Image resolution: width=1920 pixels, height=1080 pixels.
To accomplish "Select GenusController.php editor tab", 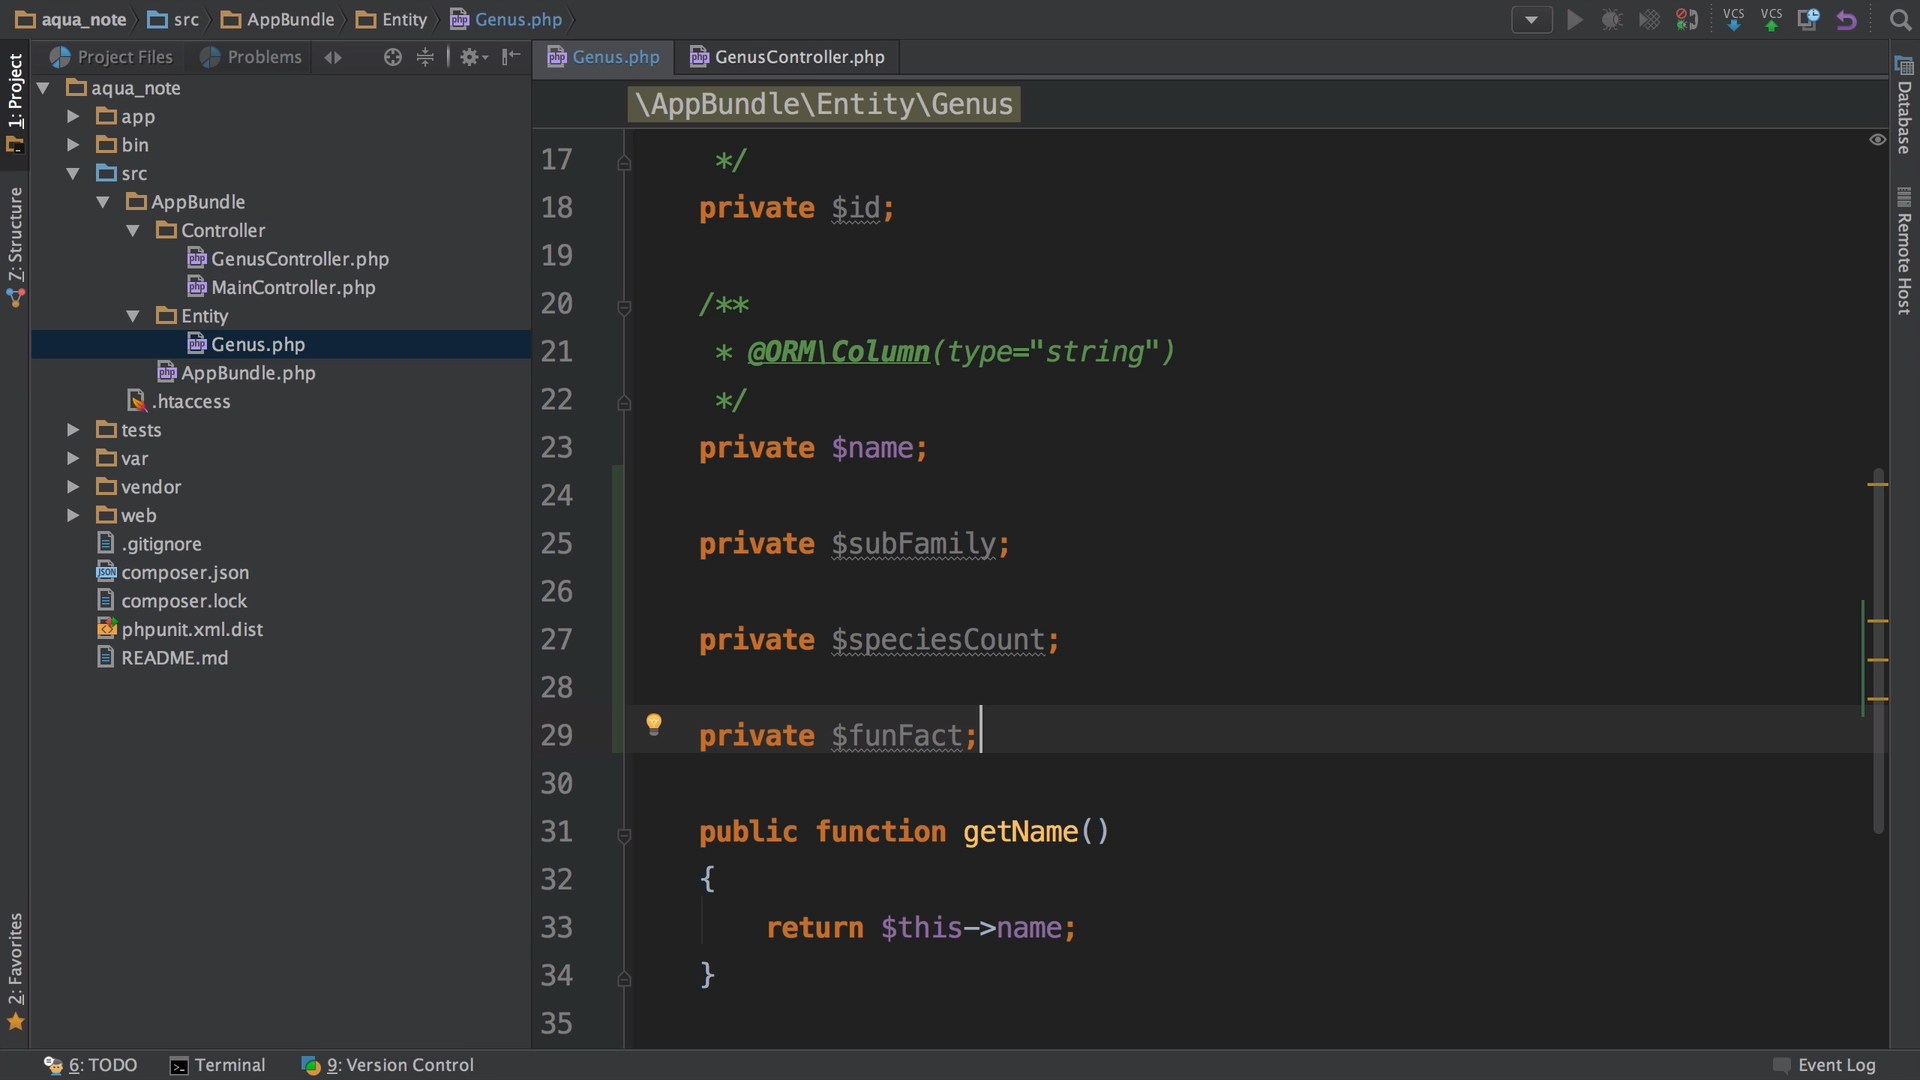I will click(787, 57).
